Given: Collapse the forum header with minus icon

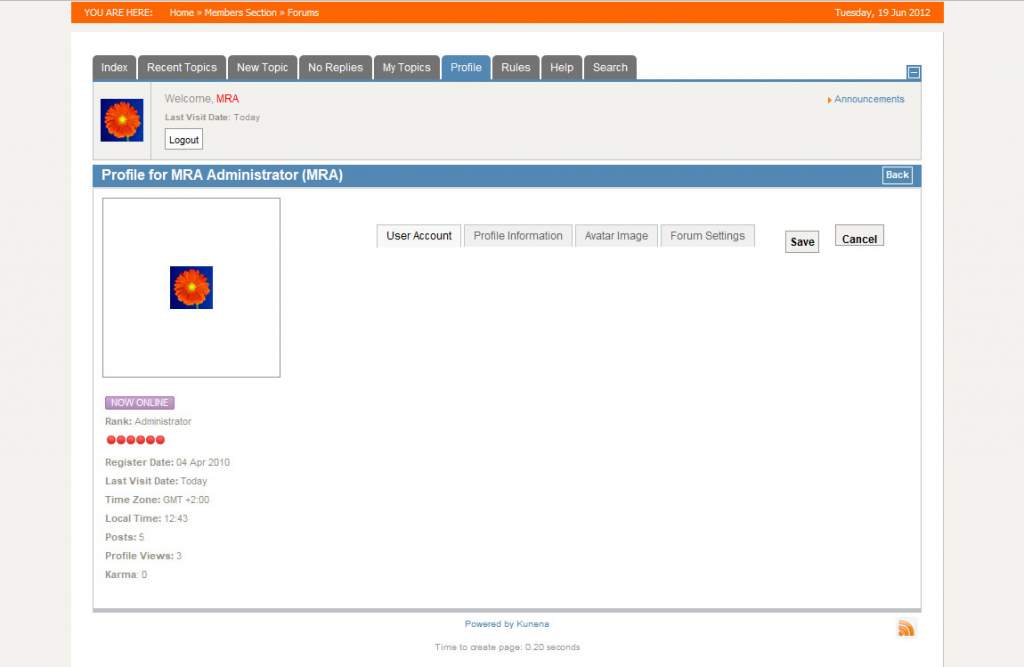Looking at the screenshot, I should coord(914,73).
